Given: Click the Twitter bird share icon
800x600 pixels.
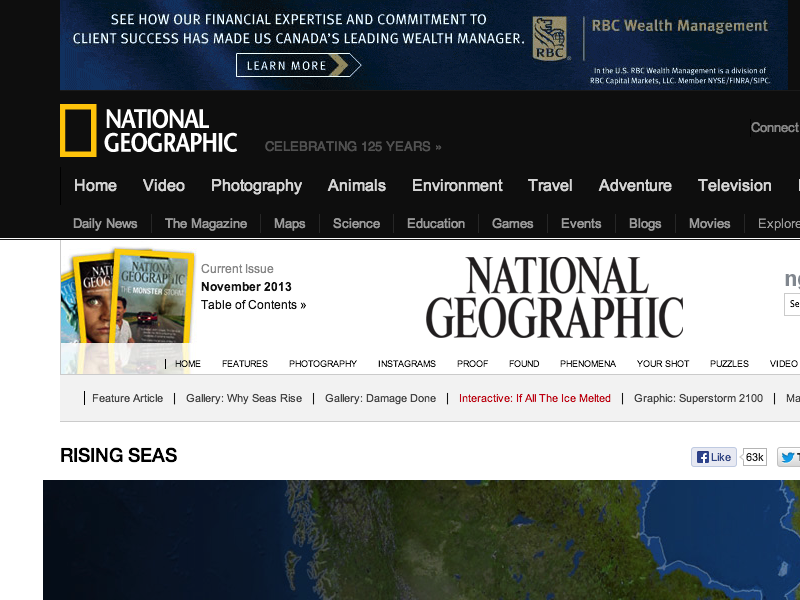Looking at the screenshot, I should (x=788, y=457).
